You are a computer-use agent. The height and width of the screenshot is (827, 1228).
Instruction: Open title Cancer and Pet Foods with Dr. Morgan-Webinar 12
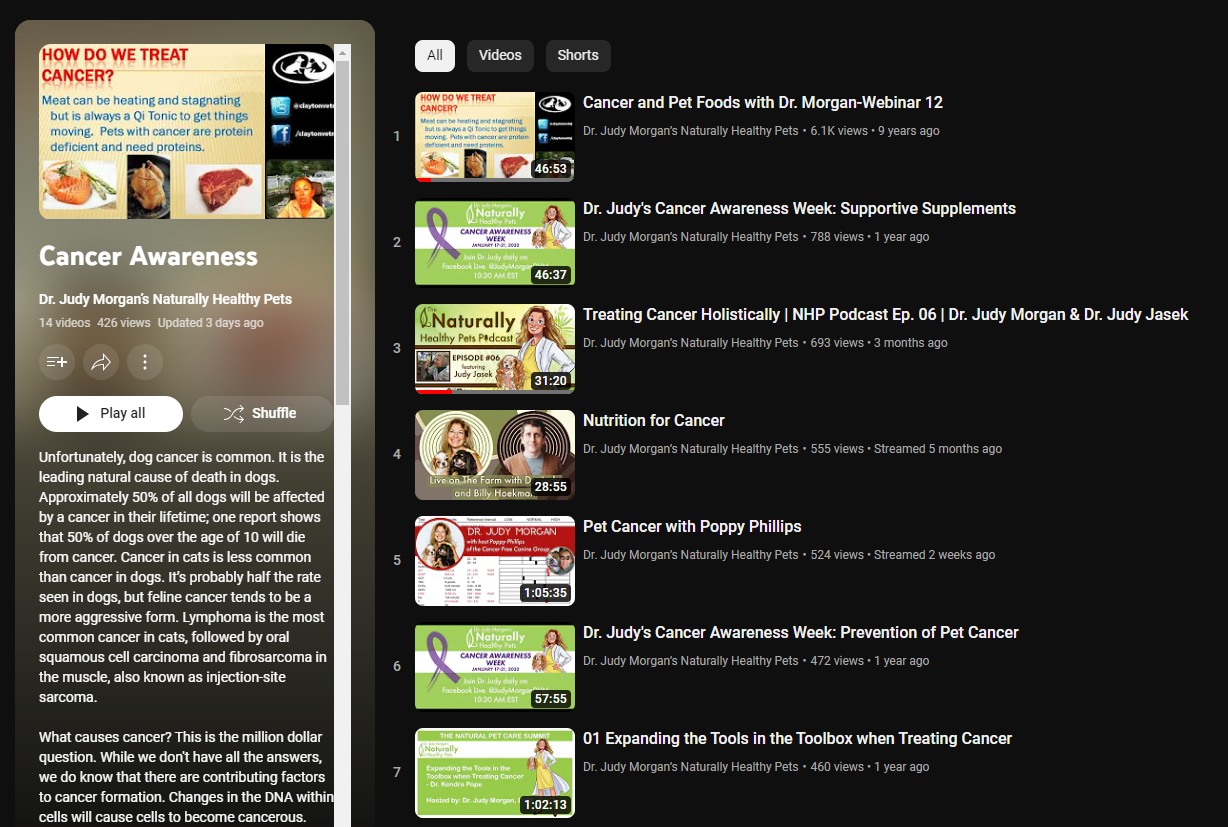763,103
